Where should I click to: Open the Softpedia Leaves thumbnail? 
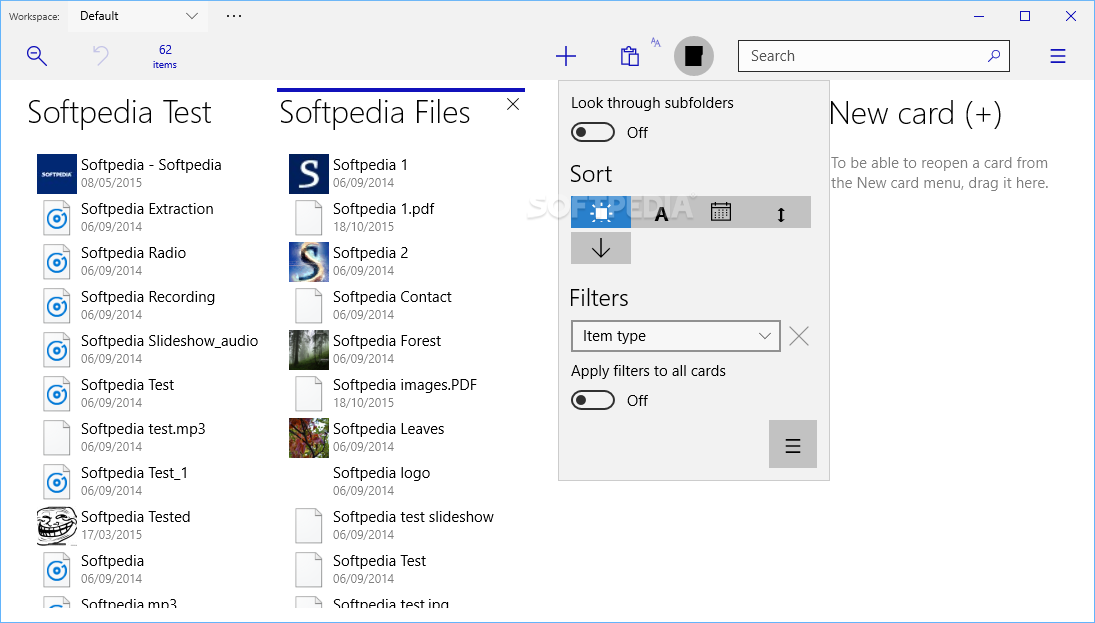(309, 437)
